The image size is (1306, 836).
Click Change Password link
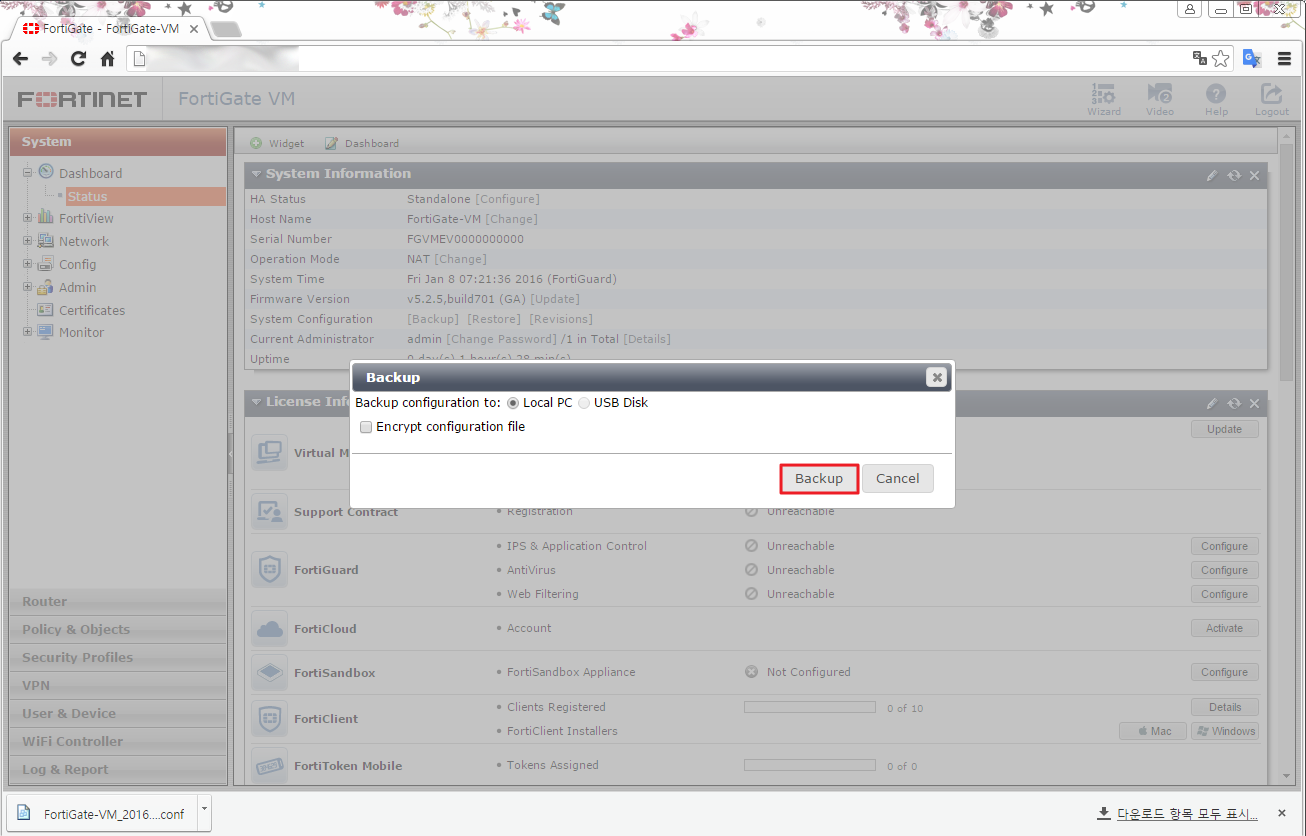[501, 339]
